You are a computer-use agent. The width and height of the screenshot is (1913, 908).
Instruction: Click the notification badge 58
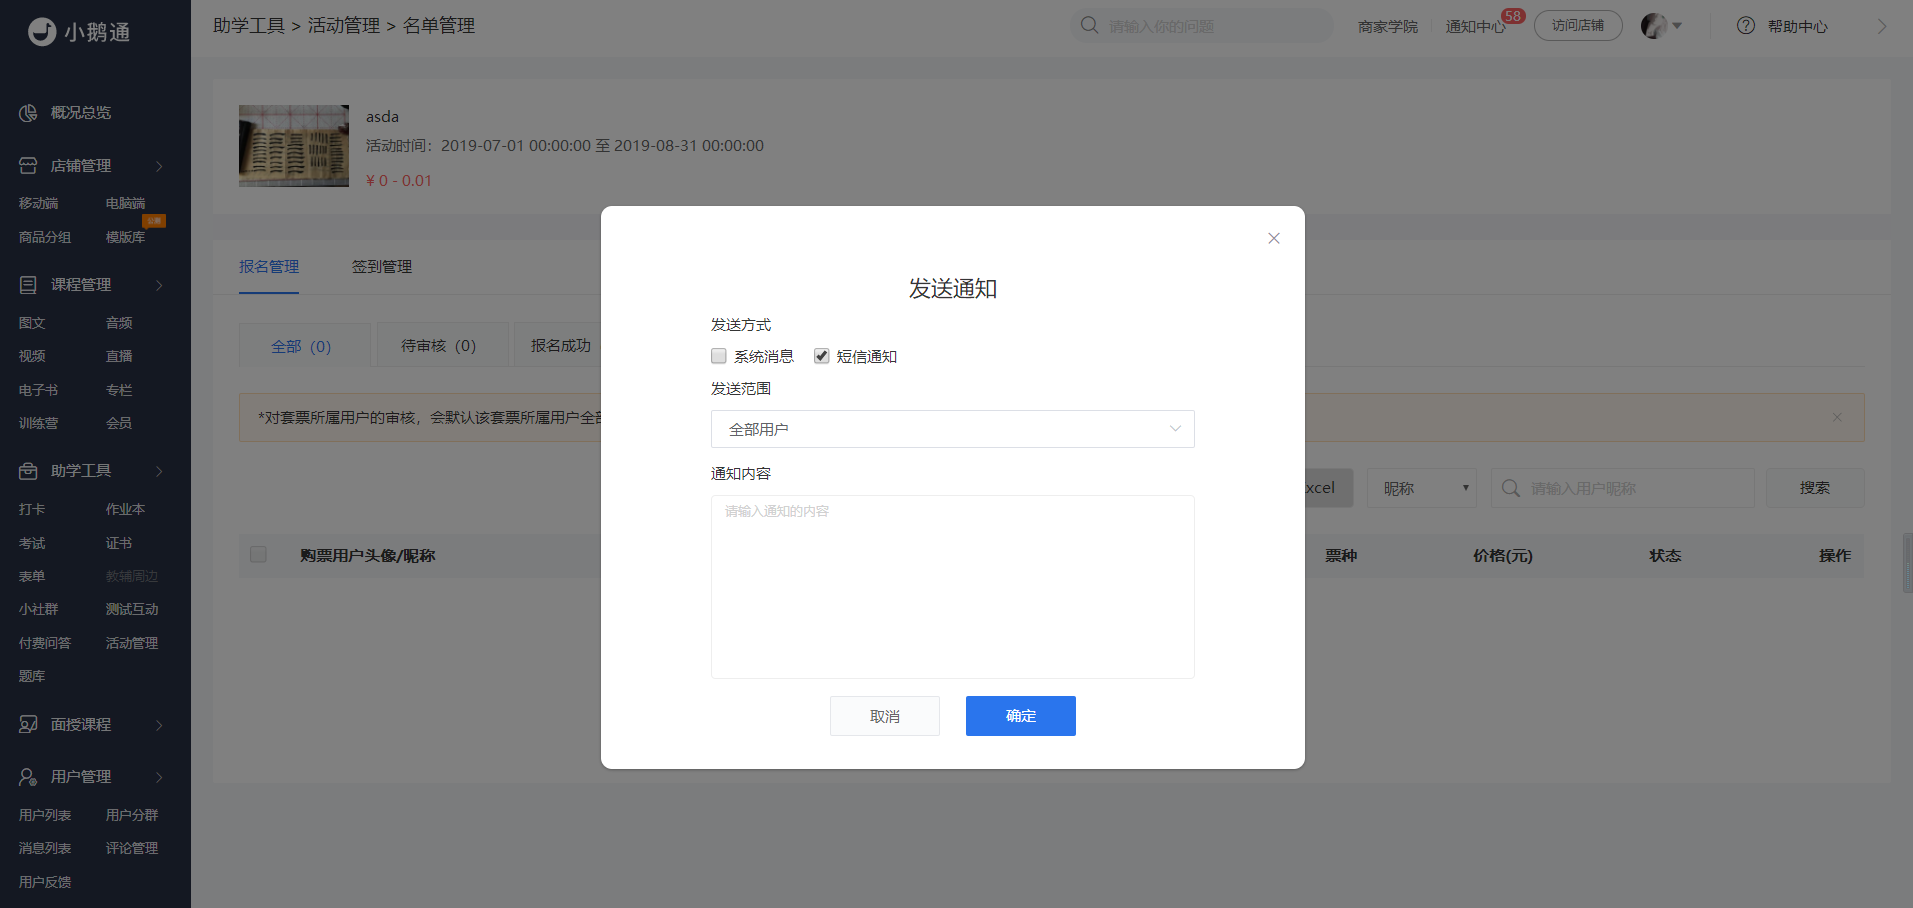coord(1513,16)
